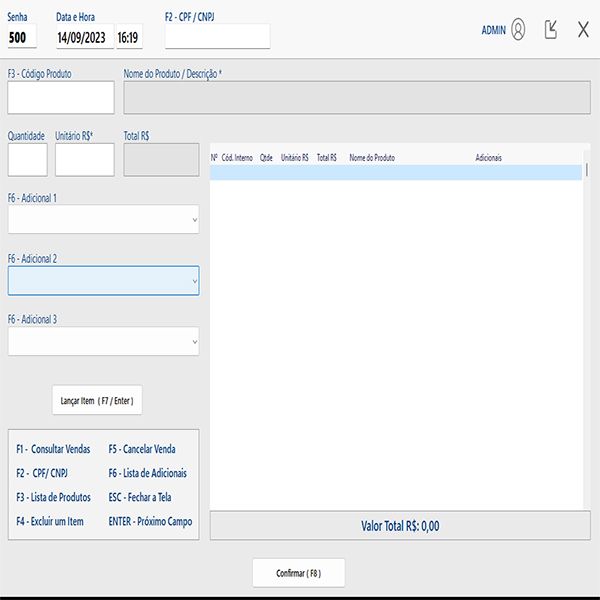Expand the F6 - Adicional 1 dropdown
600x600 pixels.
pos(103,220)
